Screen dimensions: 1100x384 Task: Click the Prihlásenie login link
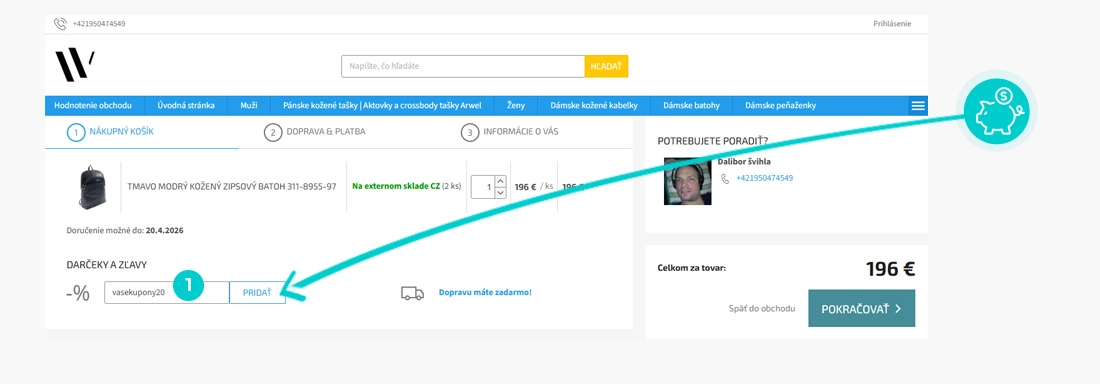[x=892, y=24]
